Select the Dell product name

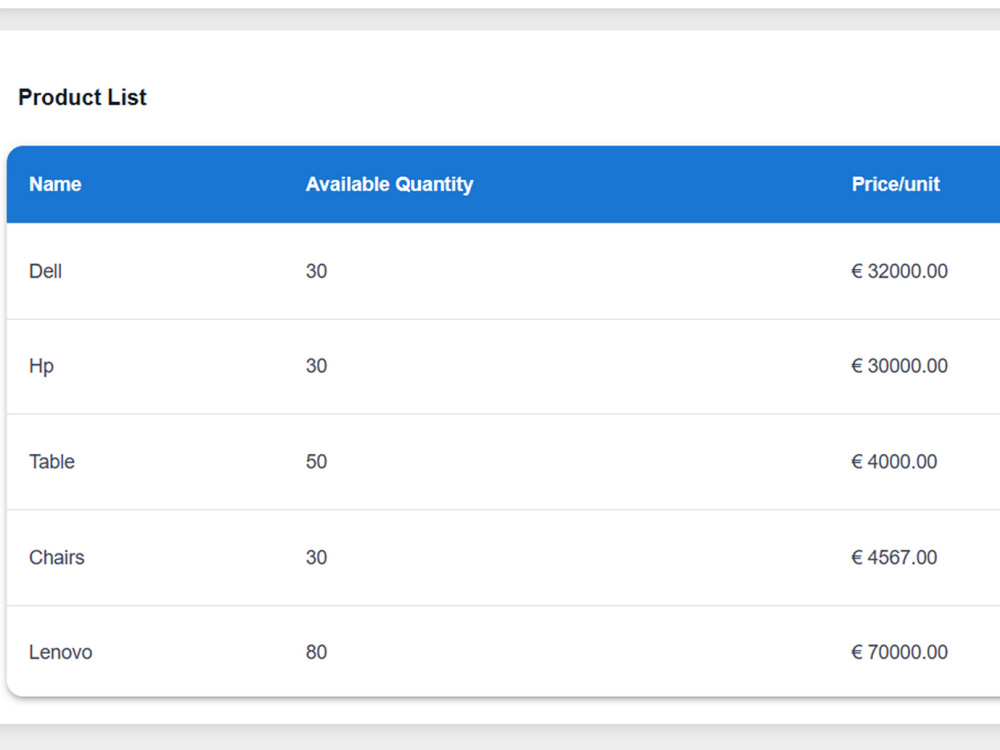click(45, 271)
